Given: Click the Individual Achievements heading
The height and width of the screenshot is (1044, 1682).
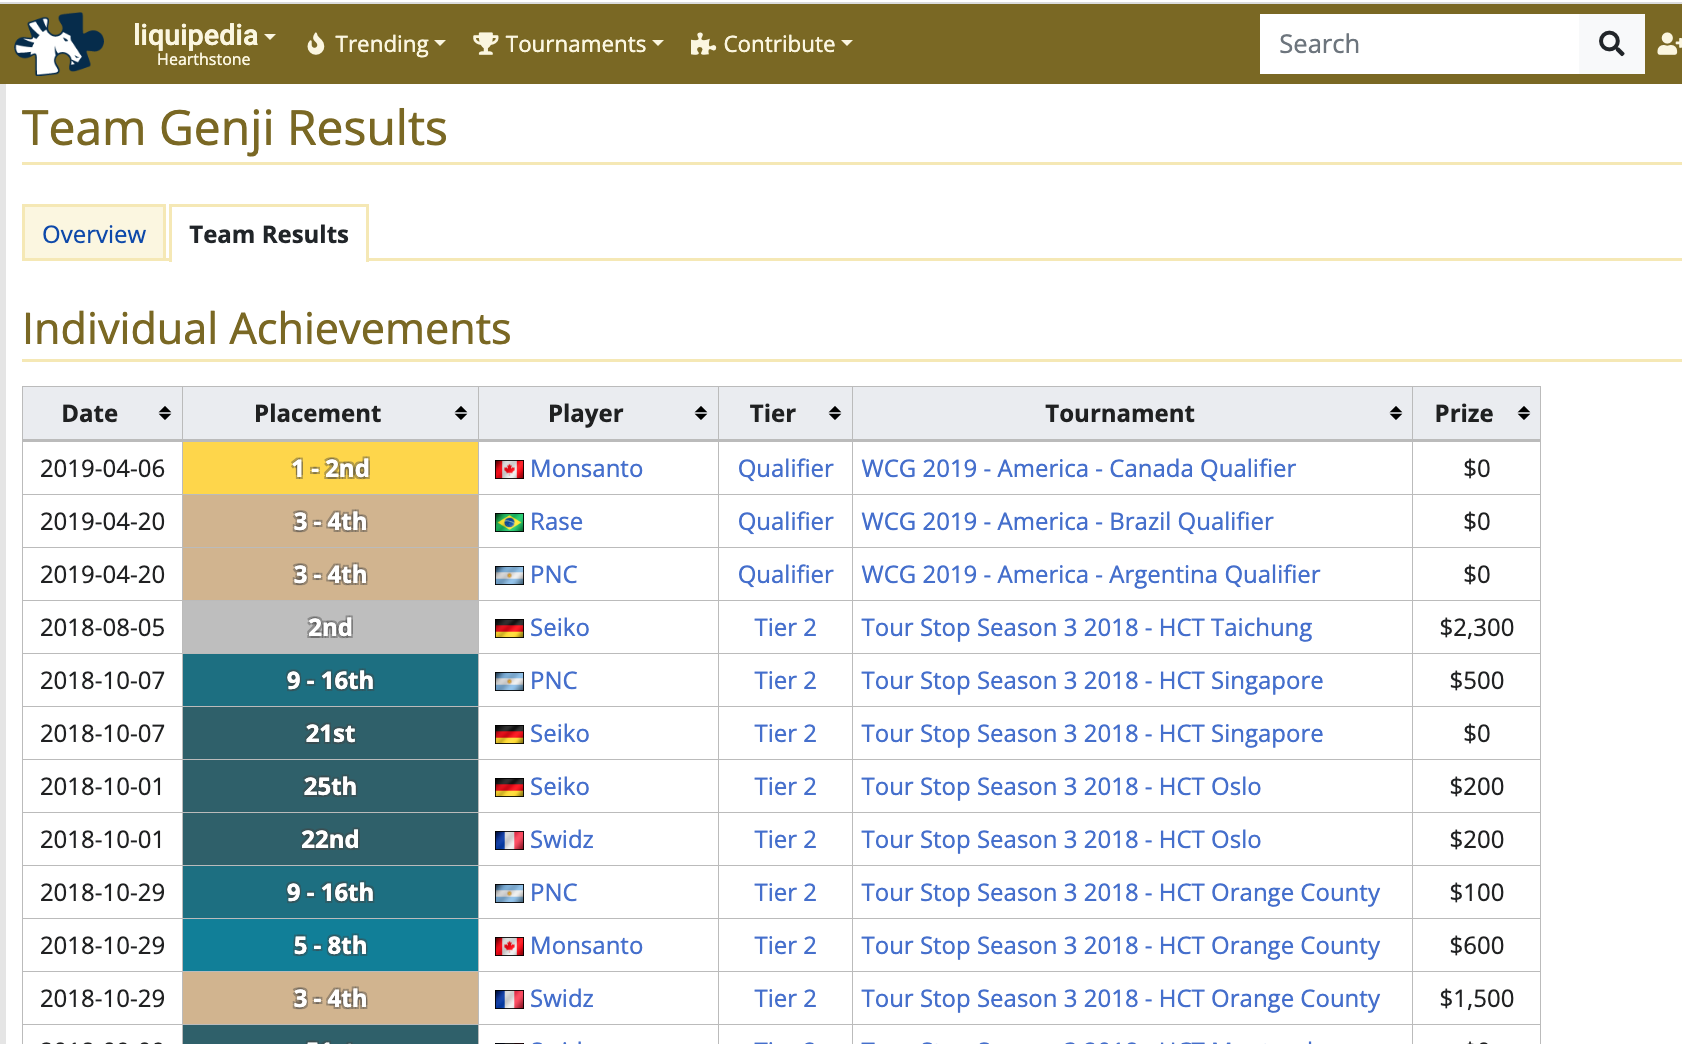Looking at the screenshot, I should pos(267,329).
